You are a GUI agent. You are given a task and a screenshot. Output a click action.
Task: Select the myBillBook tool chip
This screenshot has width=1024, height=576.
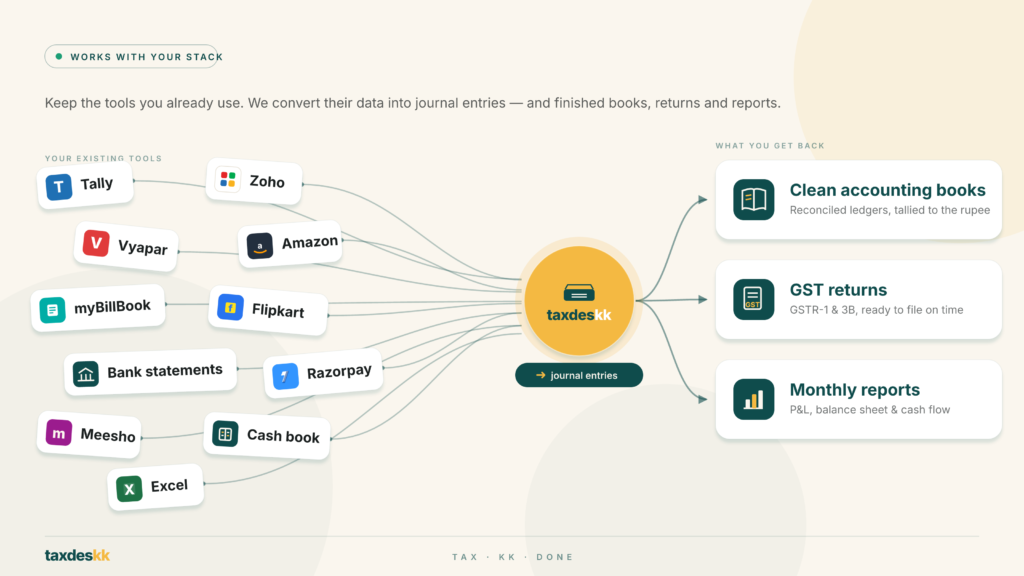98,308
